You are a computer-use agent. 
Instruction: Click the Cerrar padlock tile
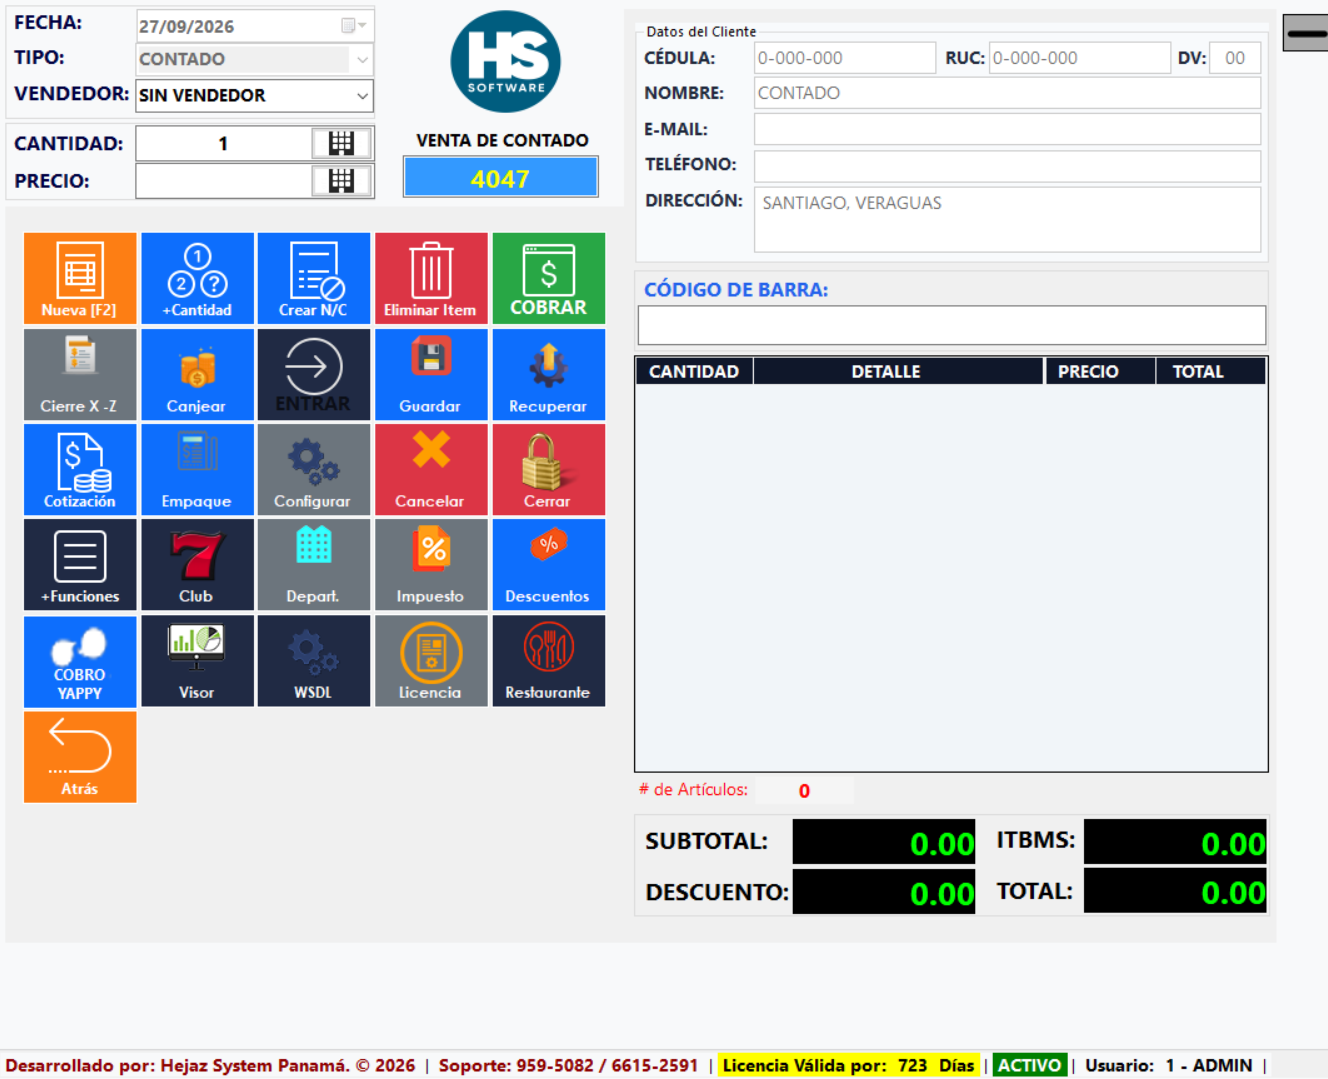548,469
